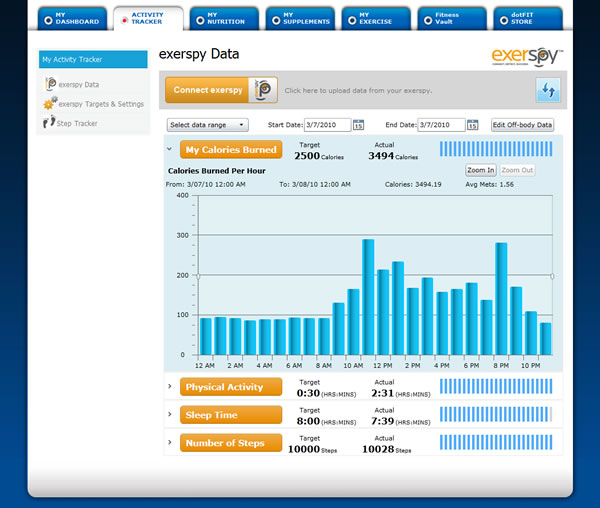
Task: Click the exerspy Data sidebar icon
Action: click(x=50, y=85)
